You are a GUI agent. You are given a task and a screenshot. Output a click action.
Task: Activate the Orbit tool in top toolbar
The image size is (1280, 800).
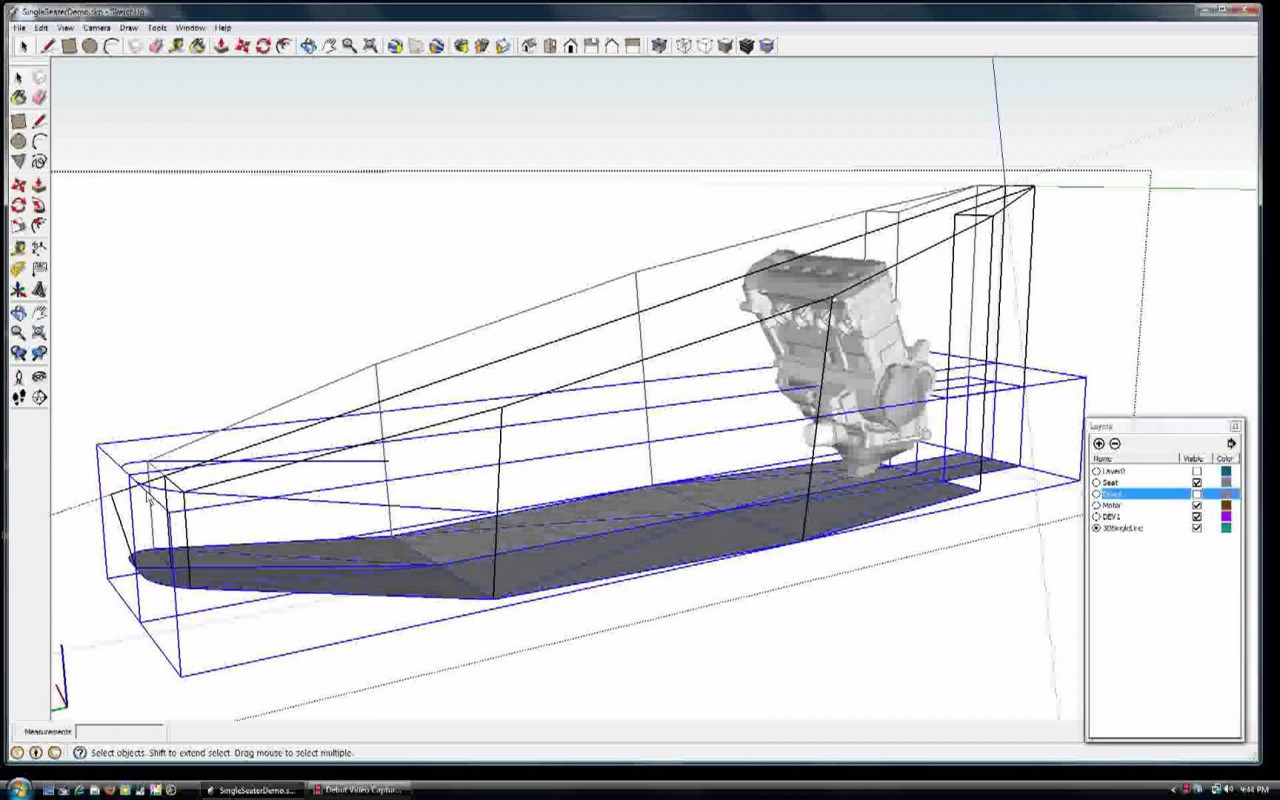pyautogui.click(x=308, y=46)
